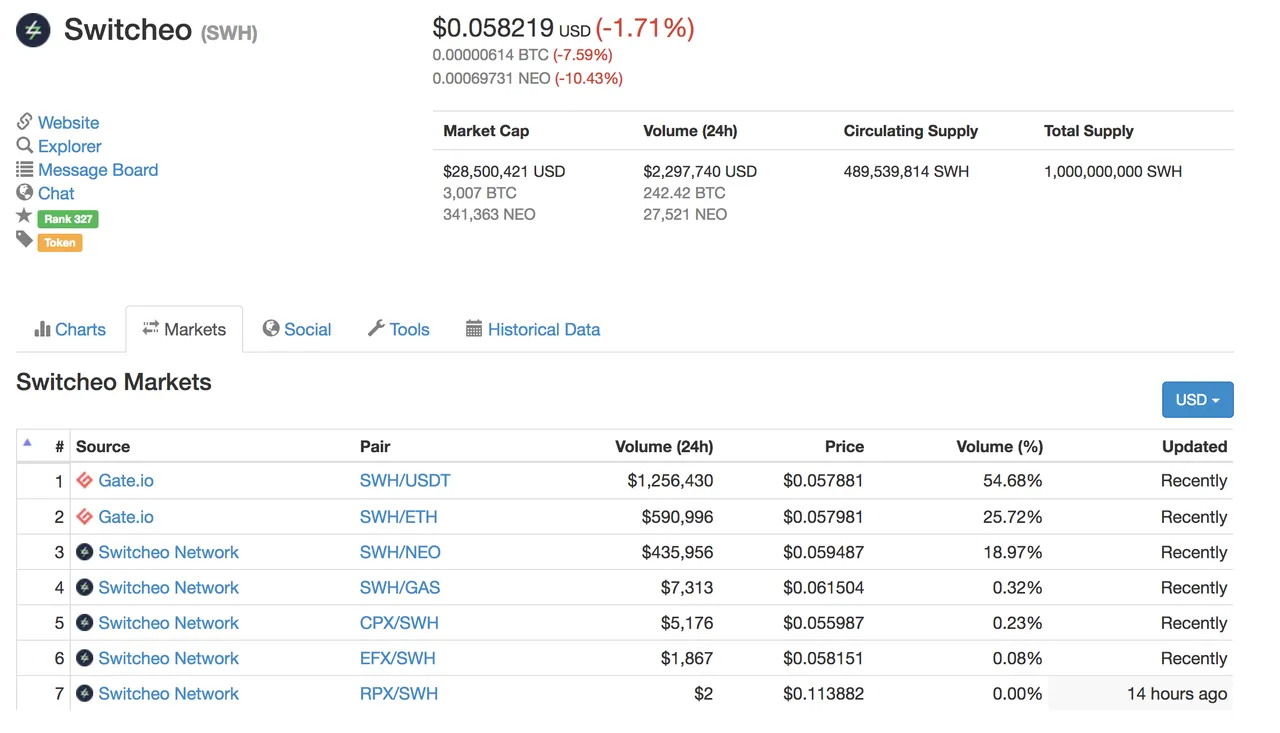
Task: Open Gate.io source link in row 1
Action: pos(126,481)
